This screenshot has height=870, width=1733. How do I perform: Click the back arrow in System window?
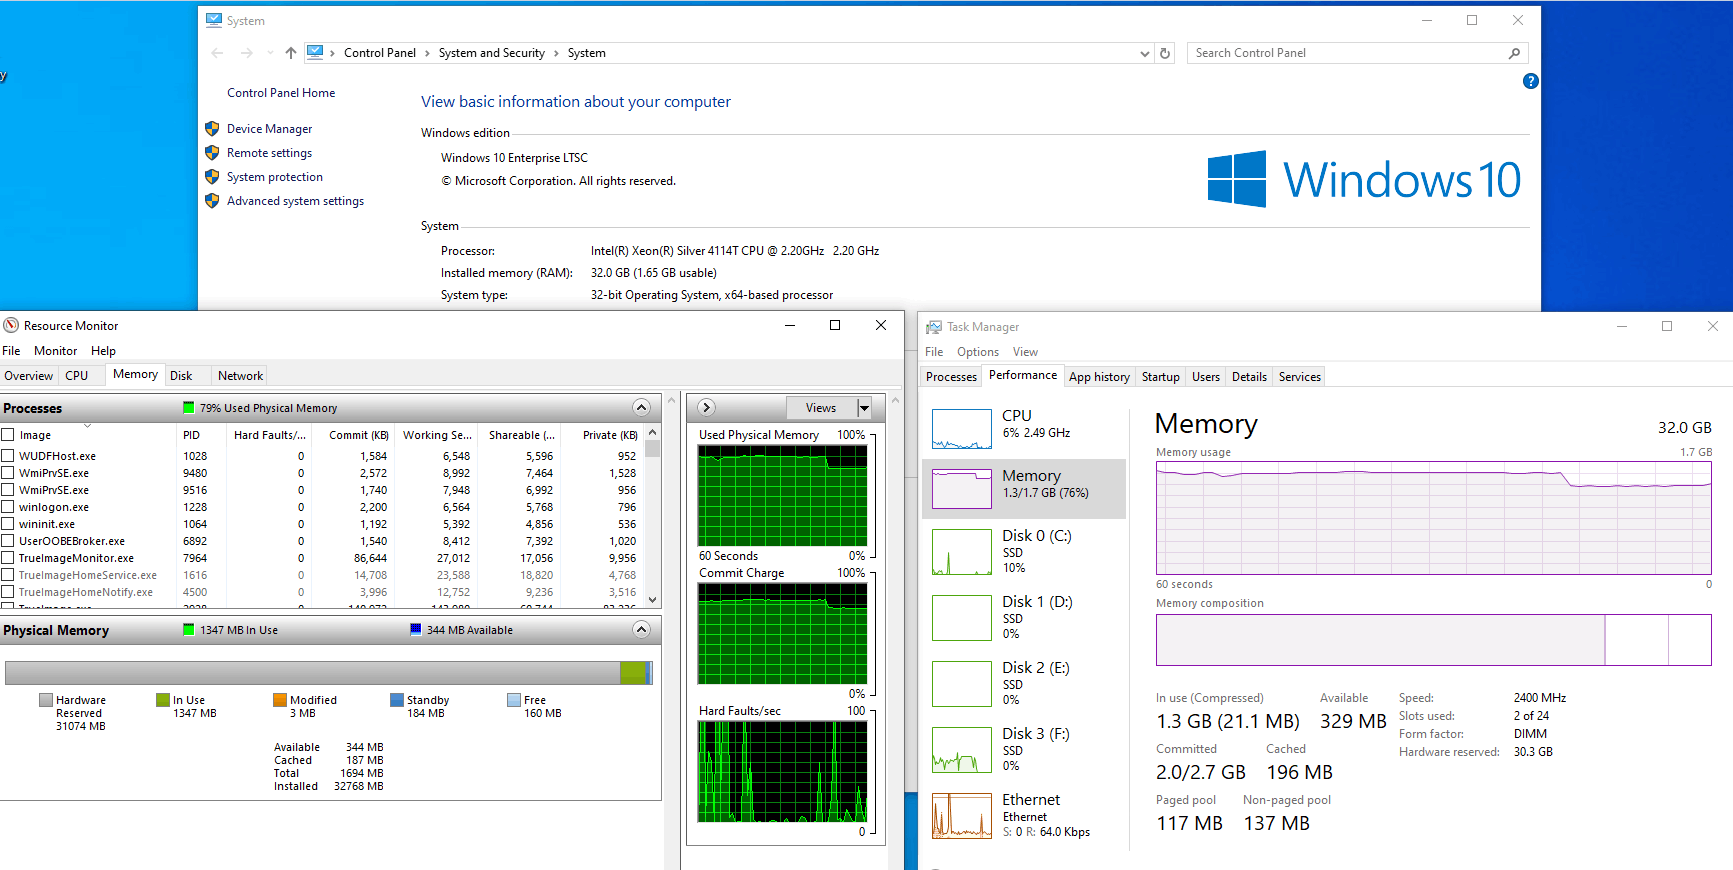(x=218, y=53)
